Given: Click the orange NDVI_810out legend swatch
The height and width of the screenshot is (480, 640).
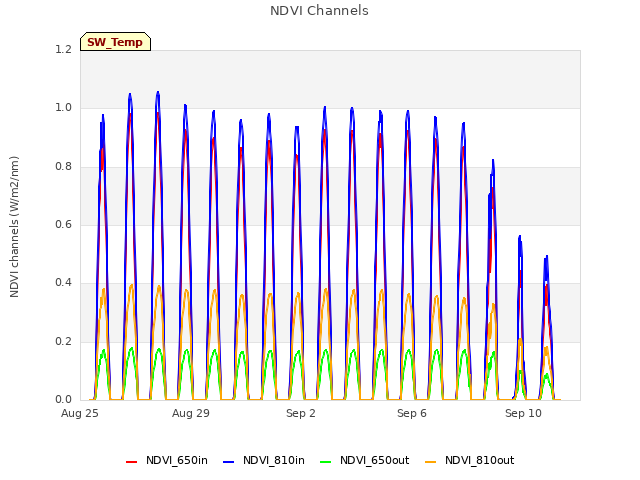Looking at the screenshot, I should pyautogui.click(x=430, y=462).
